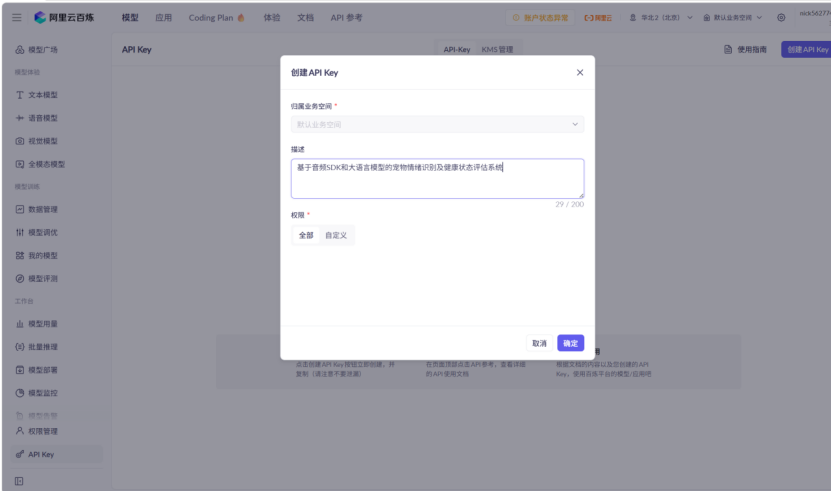The height and width of the screenshot is (491, 831).
Task: Select the 自定义 permission option
Action: [336, 235]
